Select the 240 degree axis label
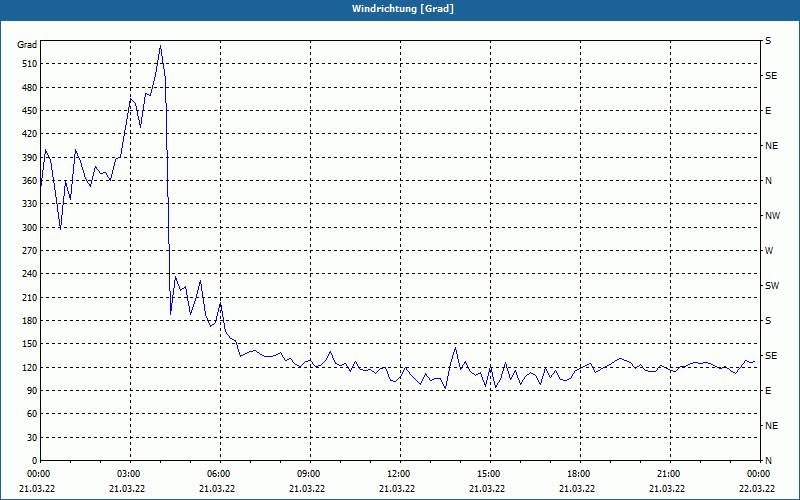800x500 pixels. 30,274
